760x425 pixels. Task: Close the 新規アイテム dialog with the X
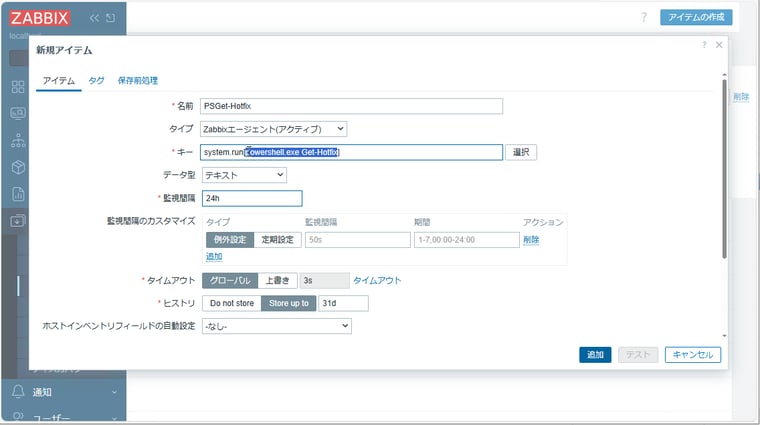click(x=719, y=45)
